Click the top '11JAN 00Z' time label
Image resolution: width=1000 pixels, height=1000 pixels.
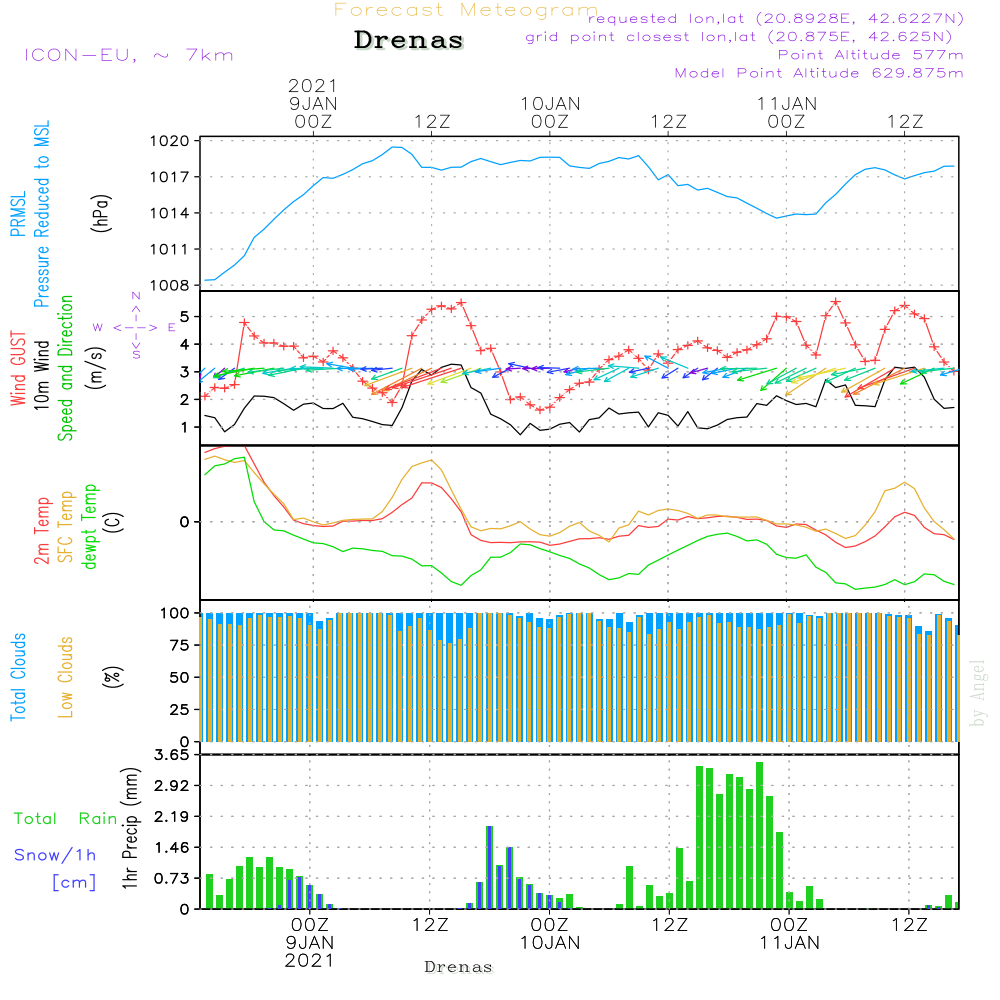[x=786, y=113]
